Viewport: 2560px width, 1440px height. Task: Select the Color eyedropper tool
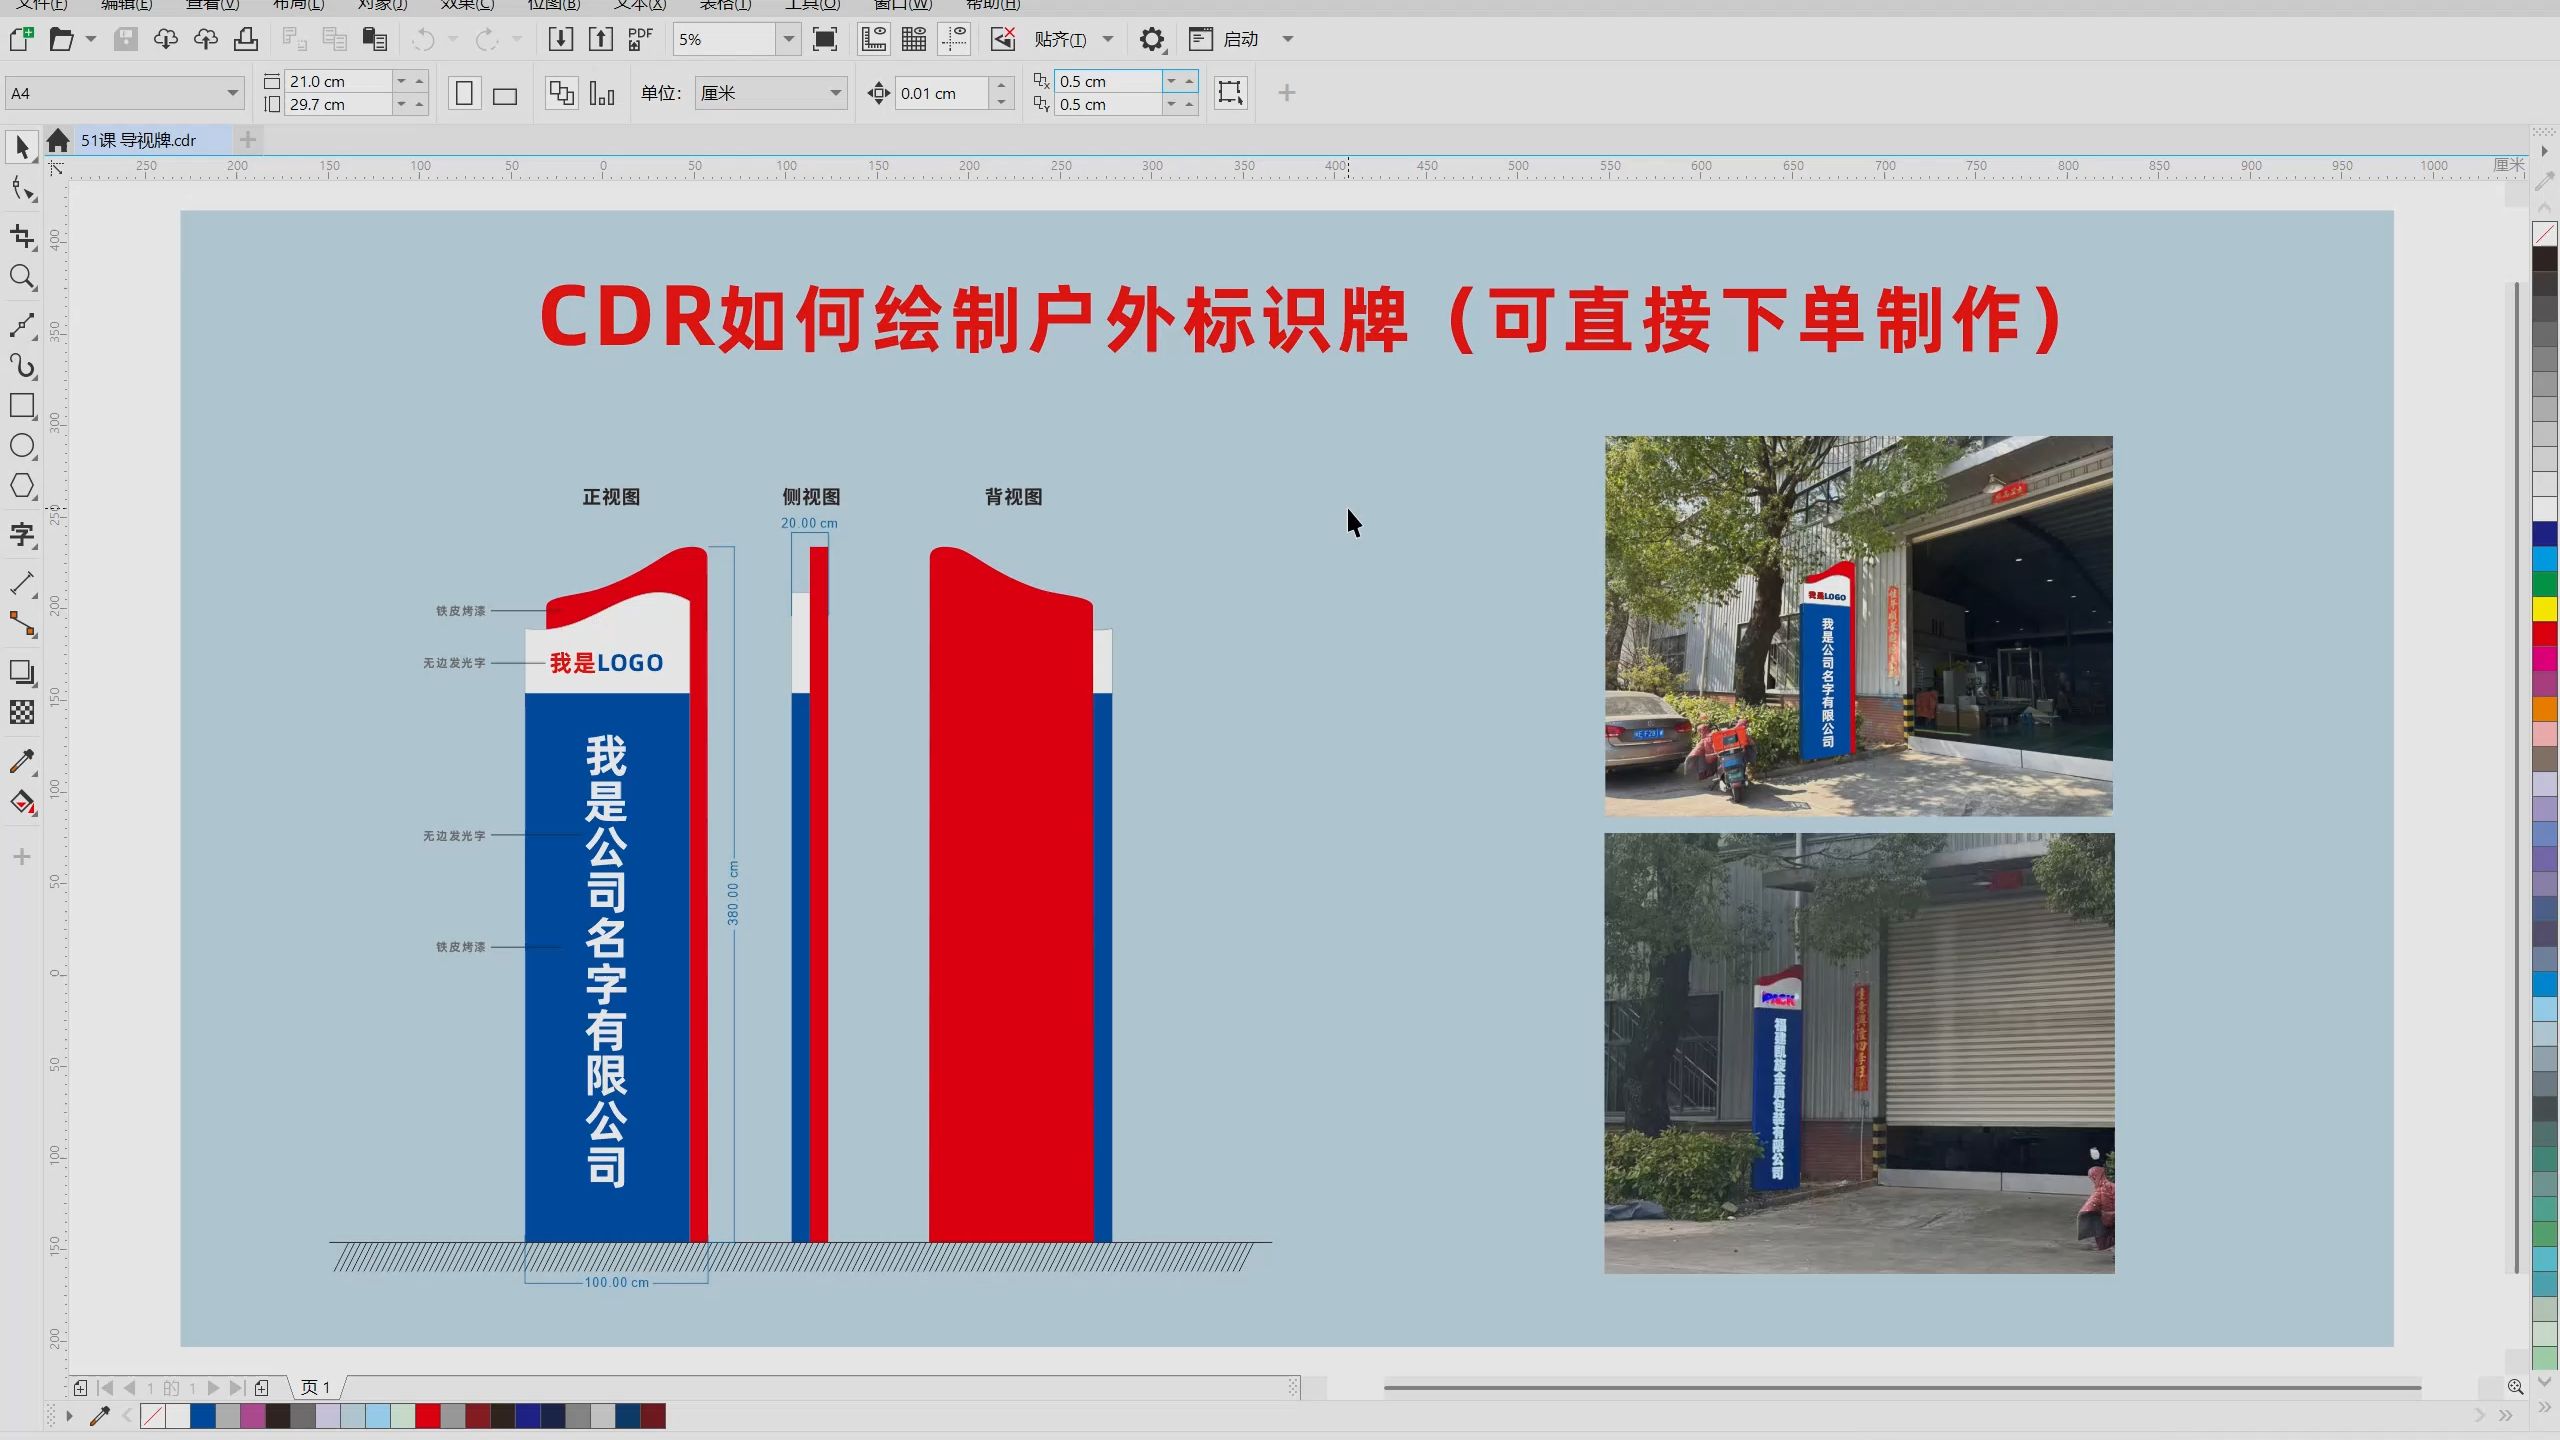(22, 761)
